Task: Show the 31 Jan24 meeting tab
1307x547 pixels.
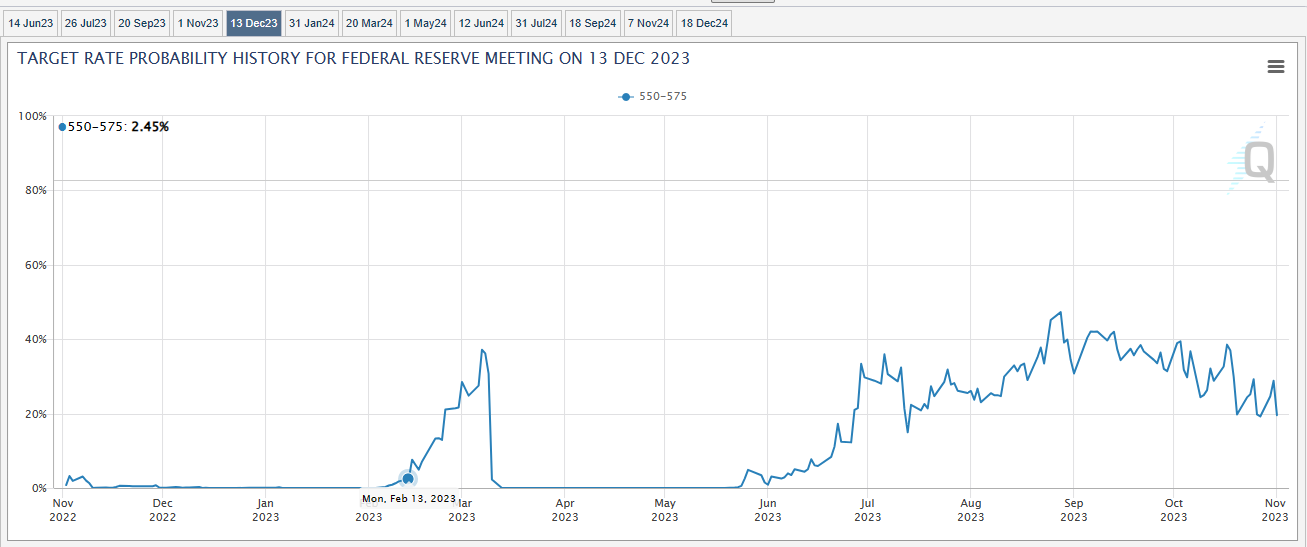Action: point(311,23)
